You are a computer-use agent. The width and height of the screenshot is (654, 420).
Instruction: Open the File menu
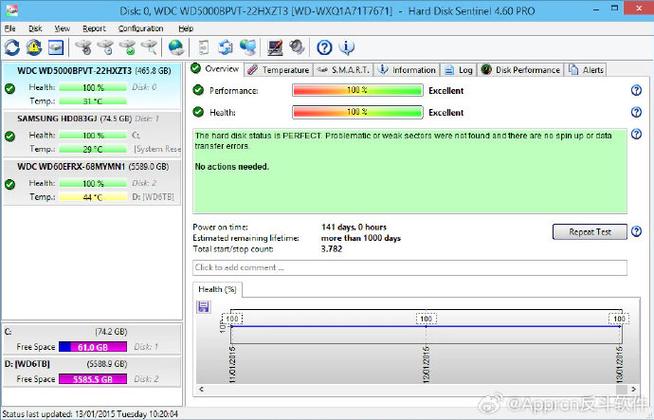click(10, 28)
